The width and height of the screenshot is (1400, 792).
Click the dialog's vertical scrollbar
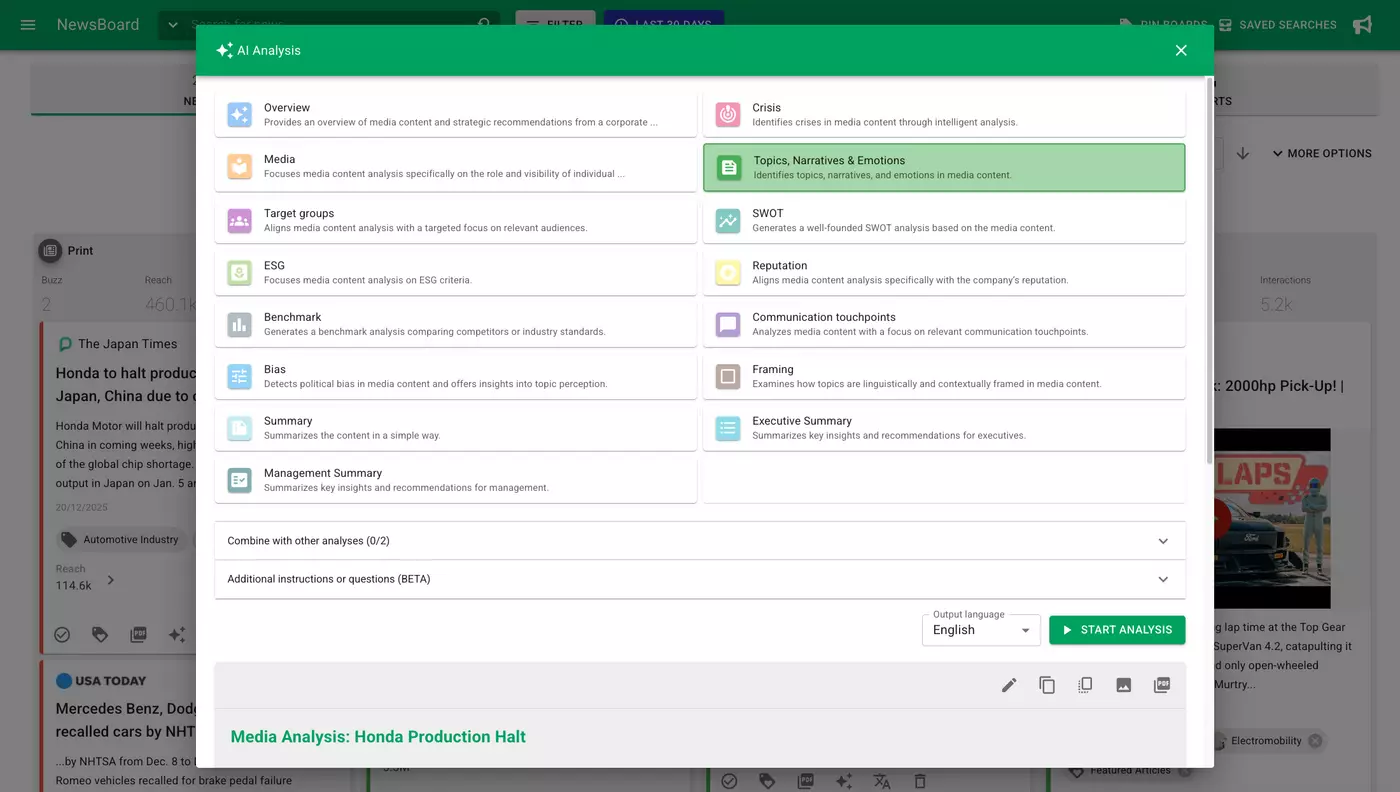coord(1210,270)
